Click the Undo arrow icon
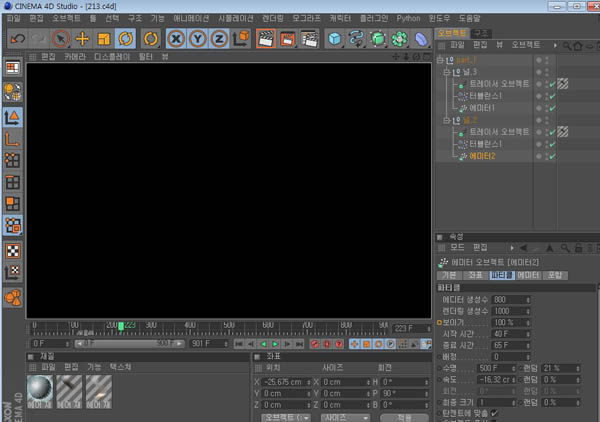The width and height of the screenshot is (600, 422). [x=18, y=39]
